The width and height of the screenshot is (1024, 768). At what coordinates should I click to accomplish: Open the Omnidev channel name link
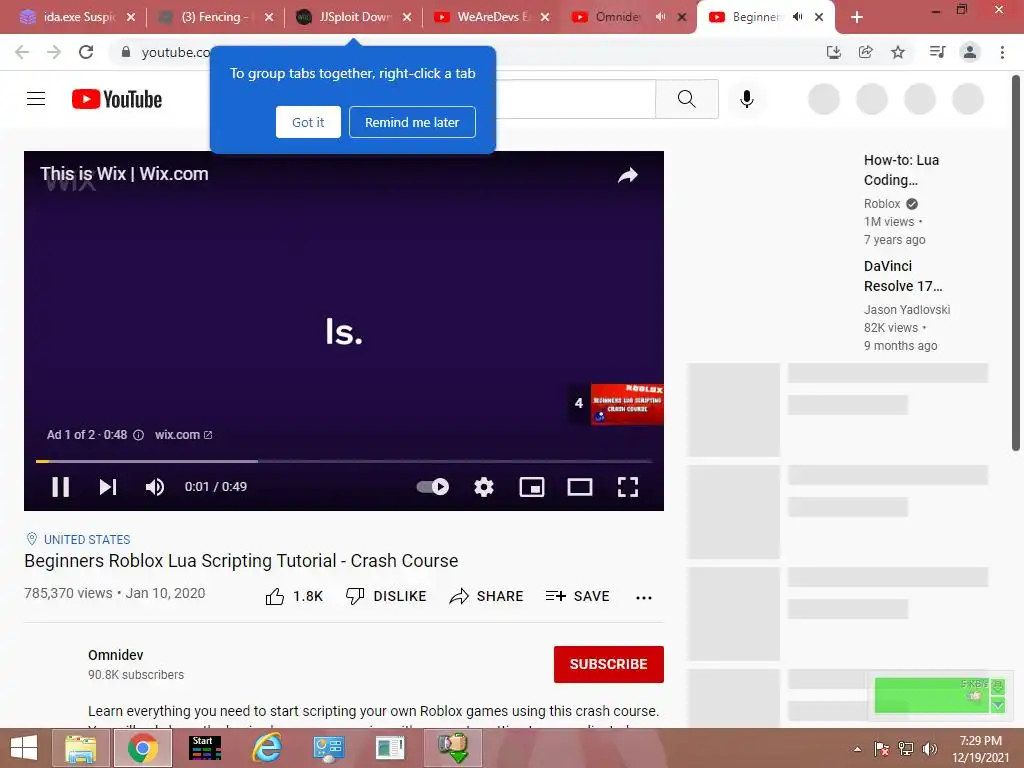(116, 655)
